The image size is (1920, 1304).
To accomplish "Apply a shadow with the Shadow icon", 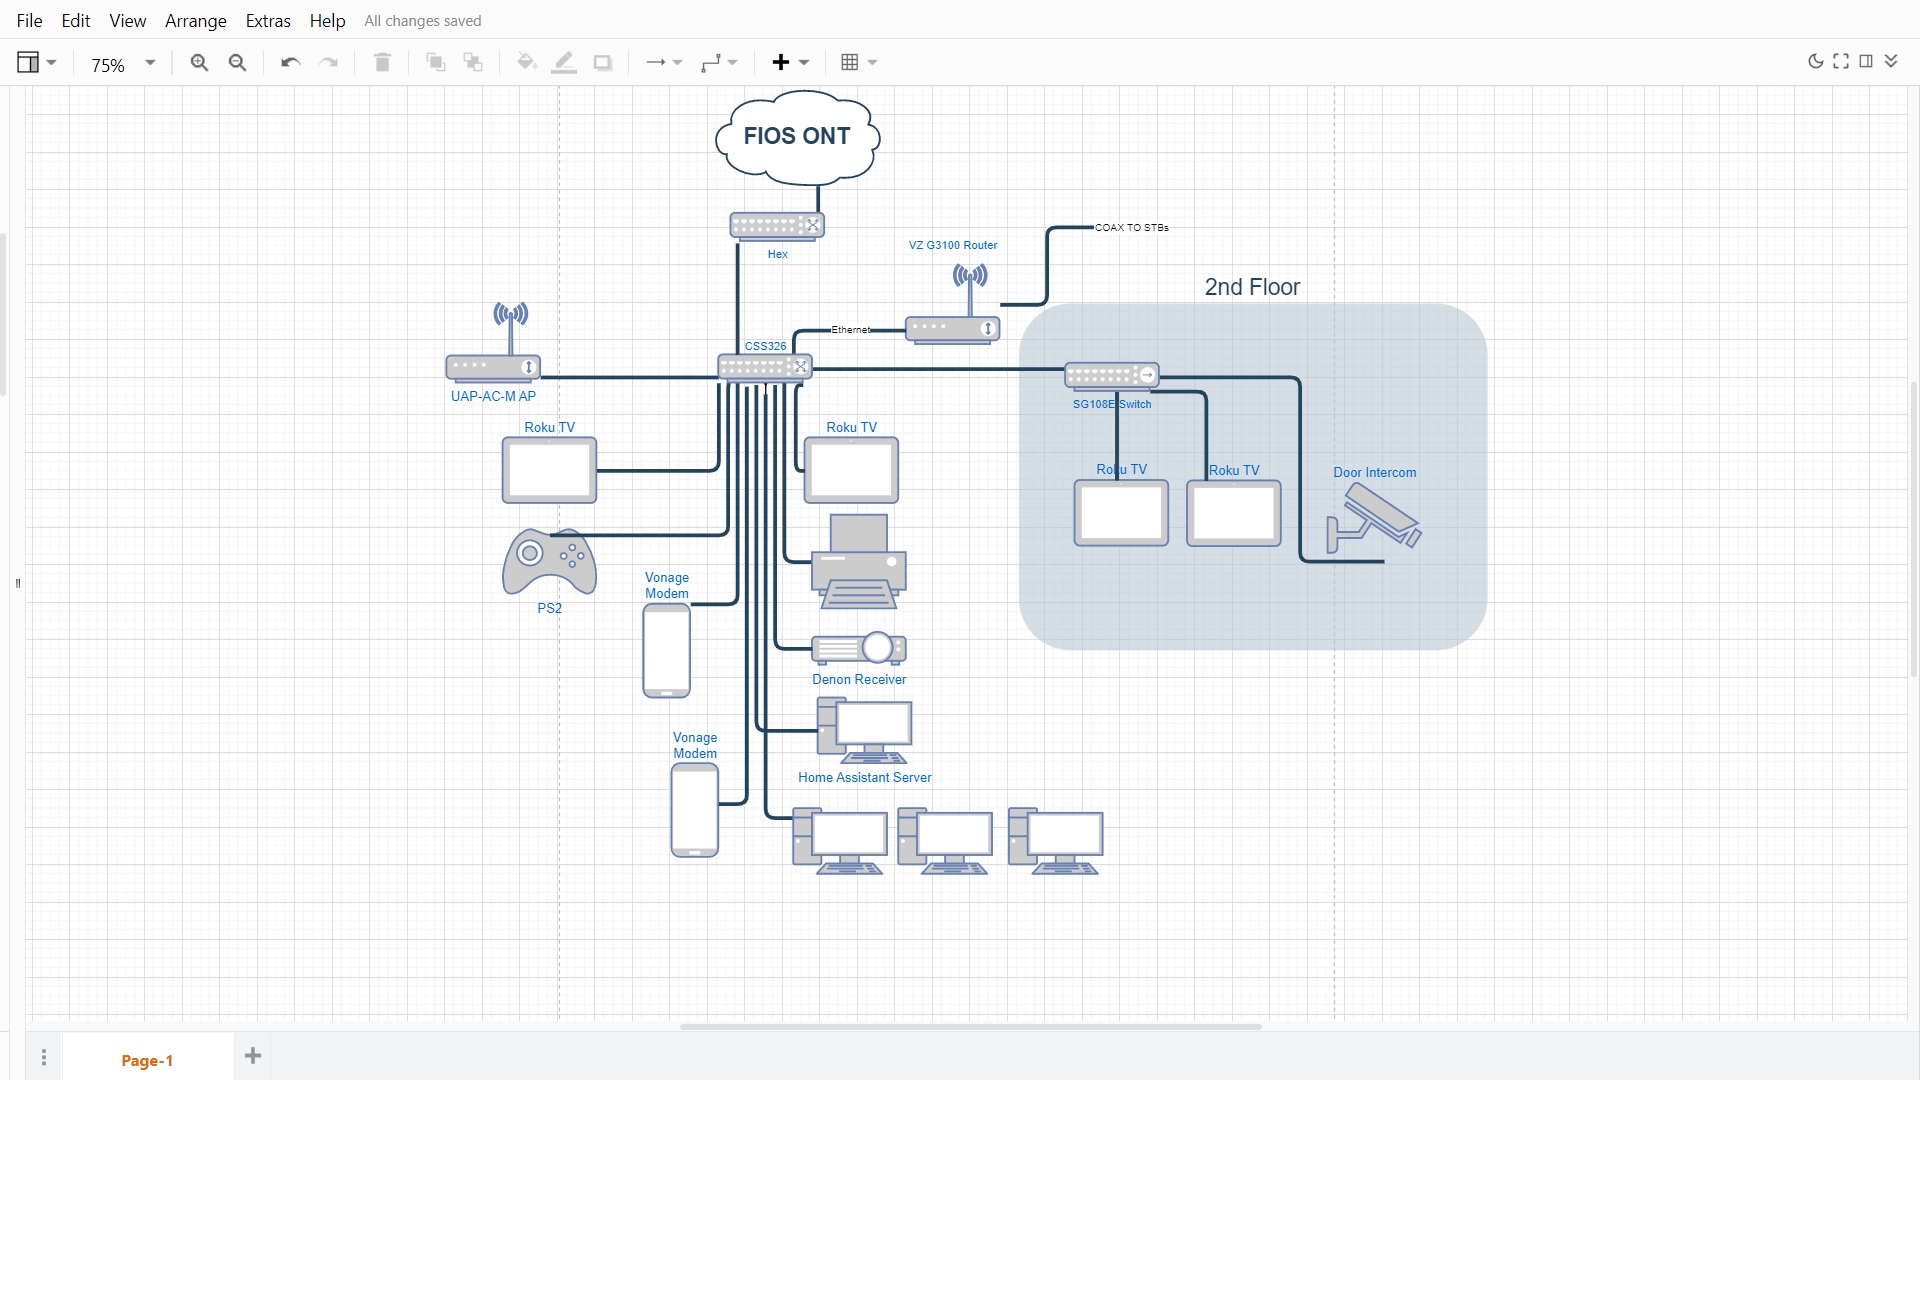I will point(603,62).
